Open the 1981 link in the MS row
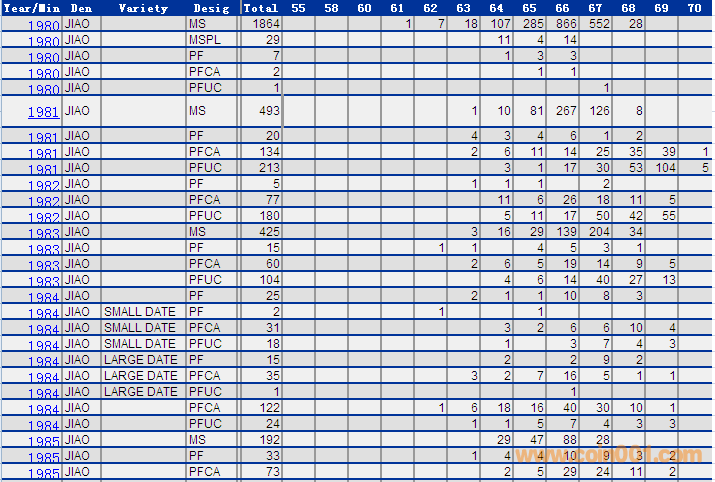The width and height of the screenshot is (715, 482). pos(44,112)
